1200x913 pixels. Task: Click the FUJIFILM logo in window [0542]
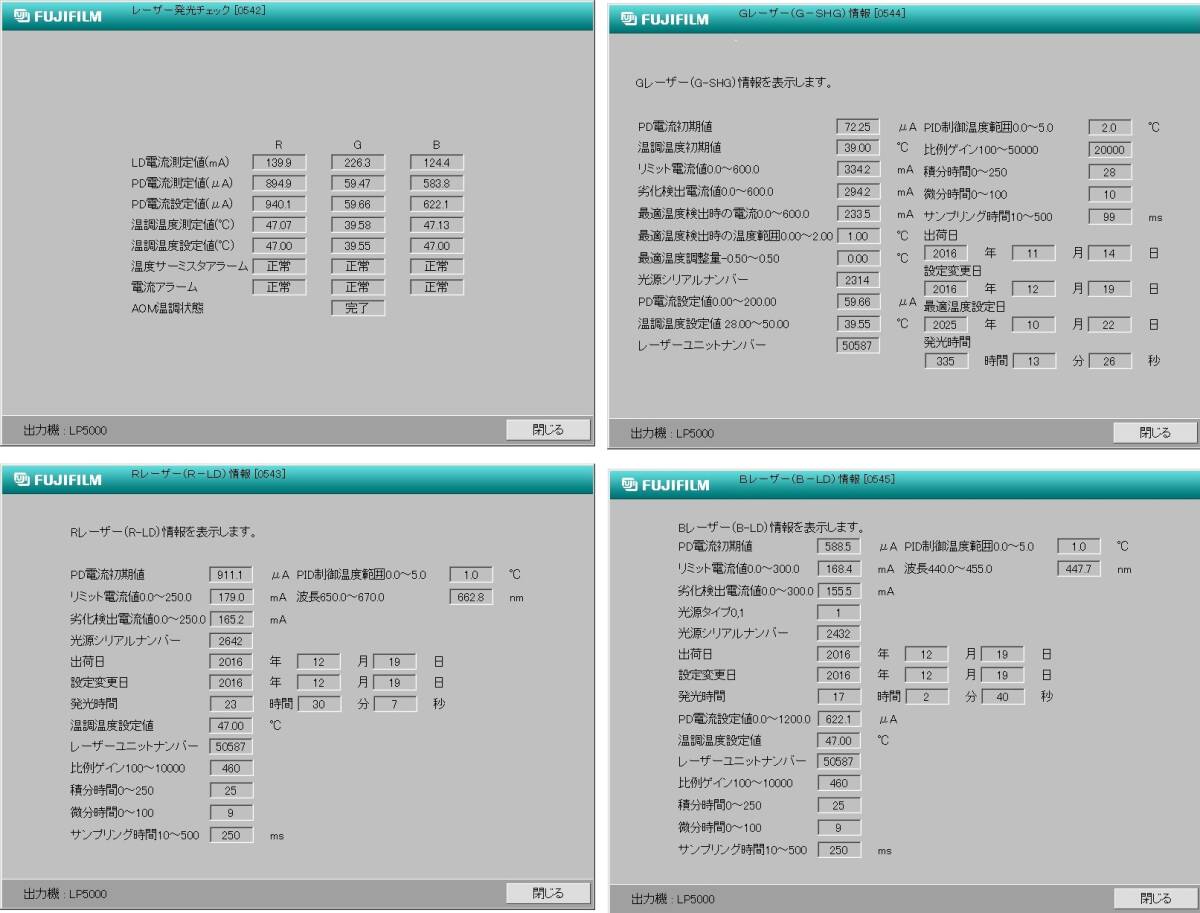[x=58, y=16]
